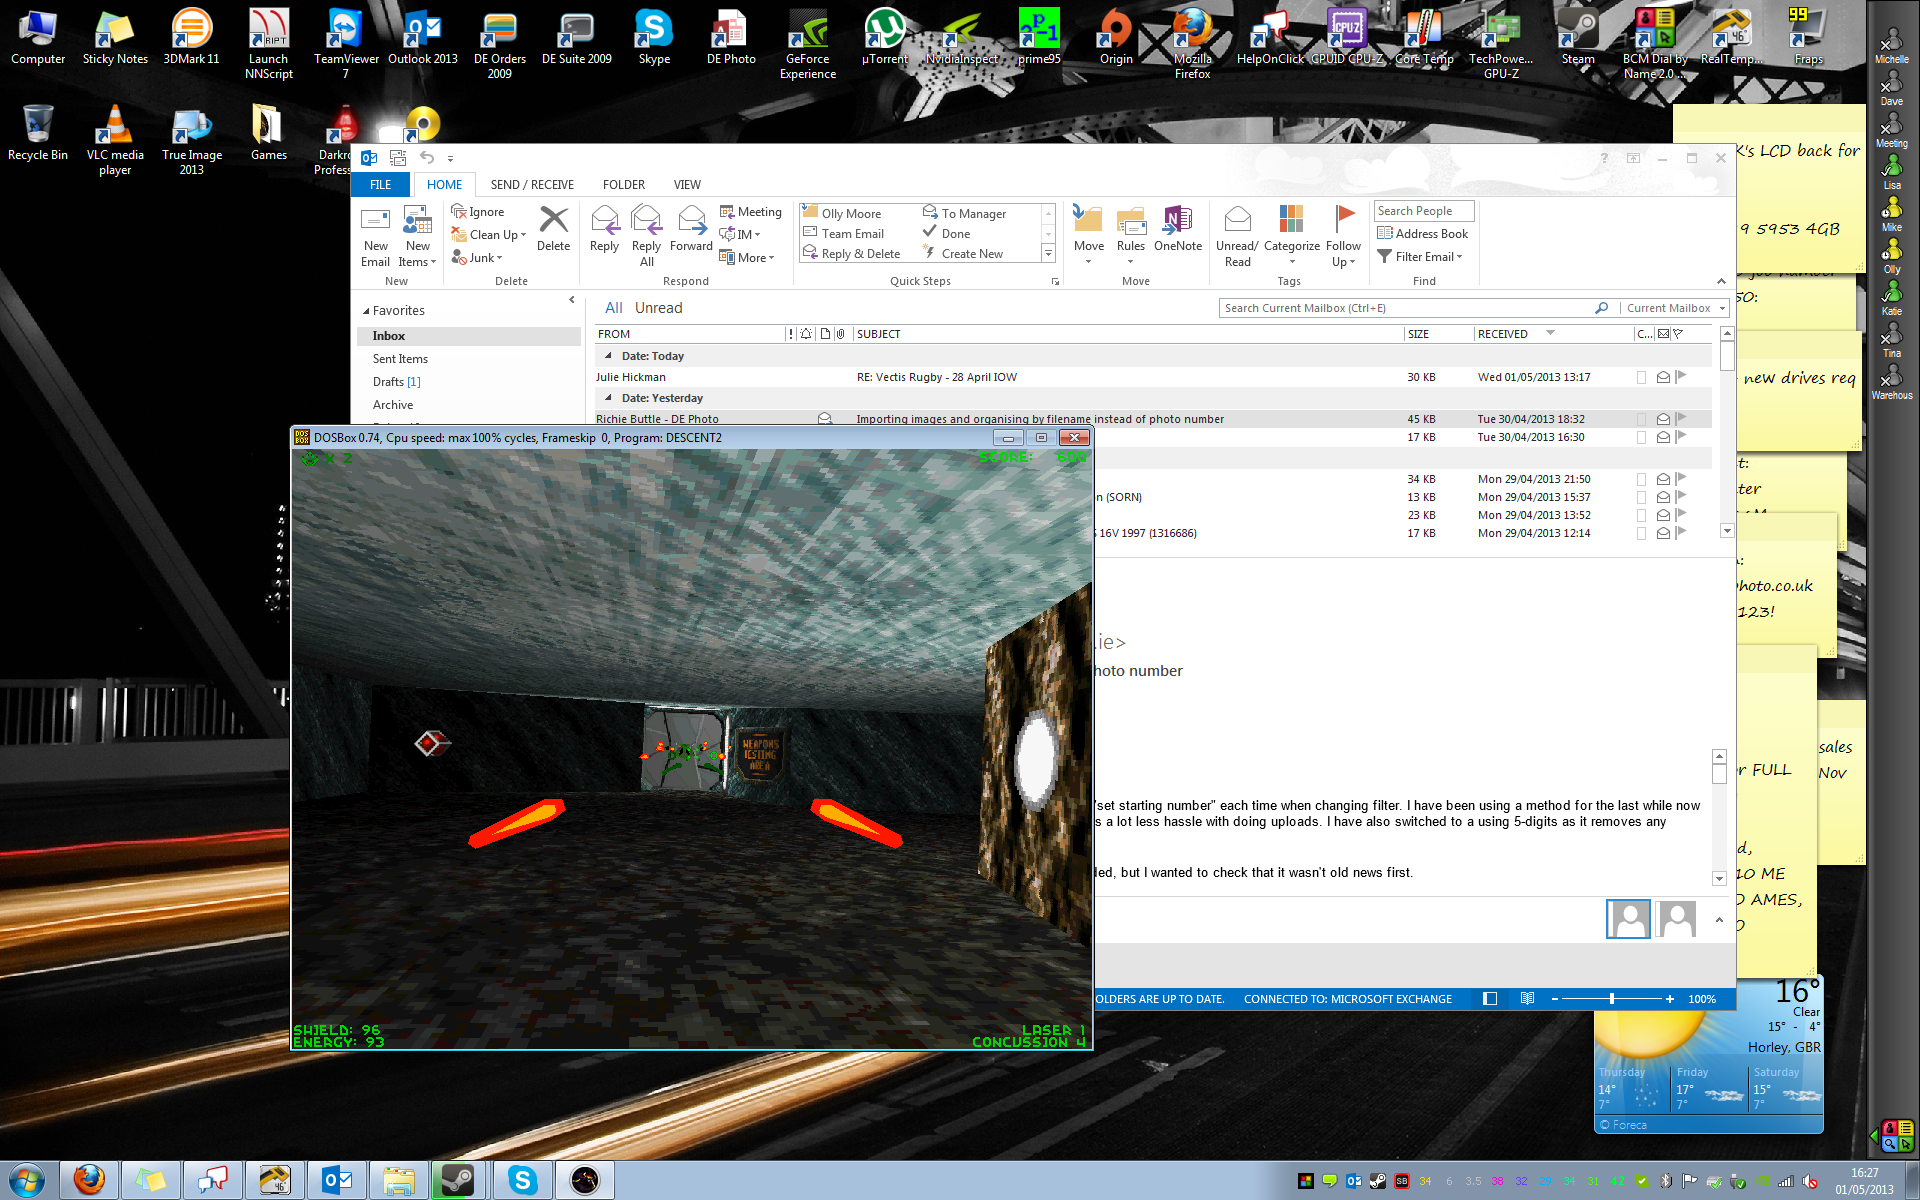Toggle category box on Mon 21:50 email
1920x1200 pixels.
pyautogui.click(x=1641, y=480)
